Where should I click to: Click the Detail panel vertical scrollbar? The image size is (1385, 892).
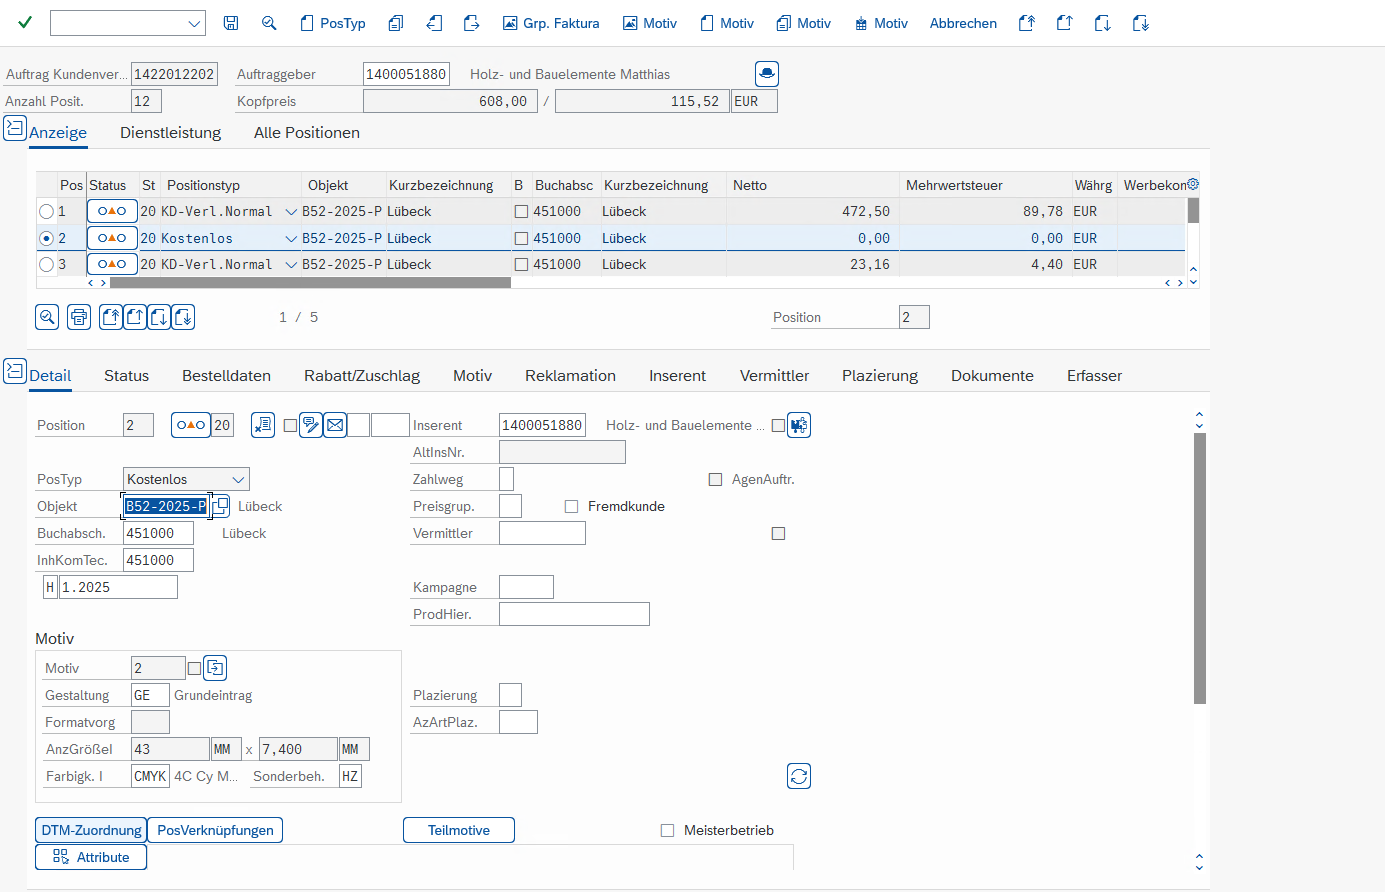[x=1200, y=568]
